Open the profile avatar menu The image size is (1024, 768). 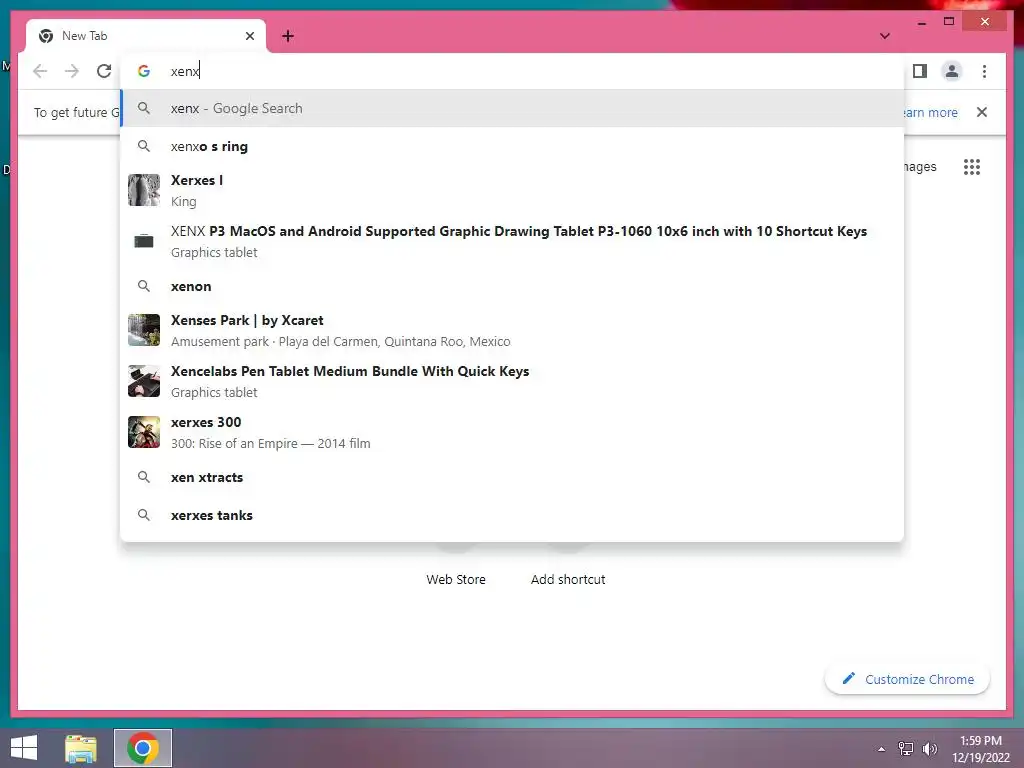click(x=952, y=71)
